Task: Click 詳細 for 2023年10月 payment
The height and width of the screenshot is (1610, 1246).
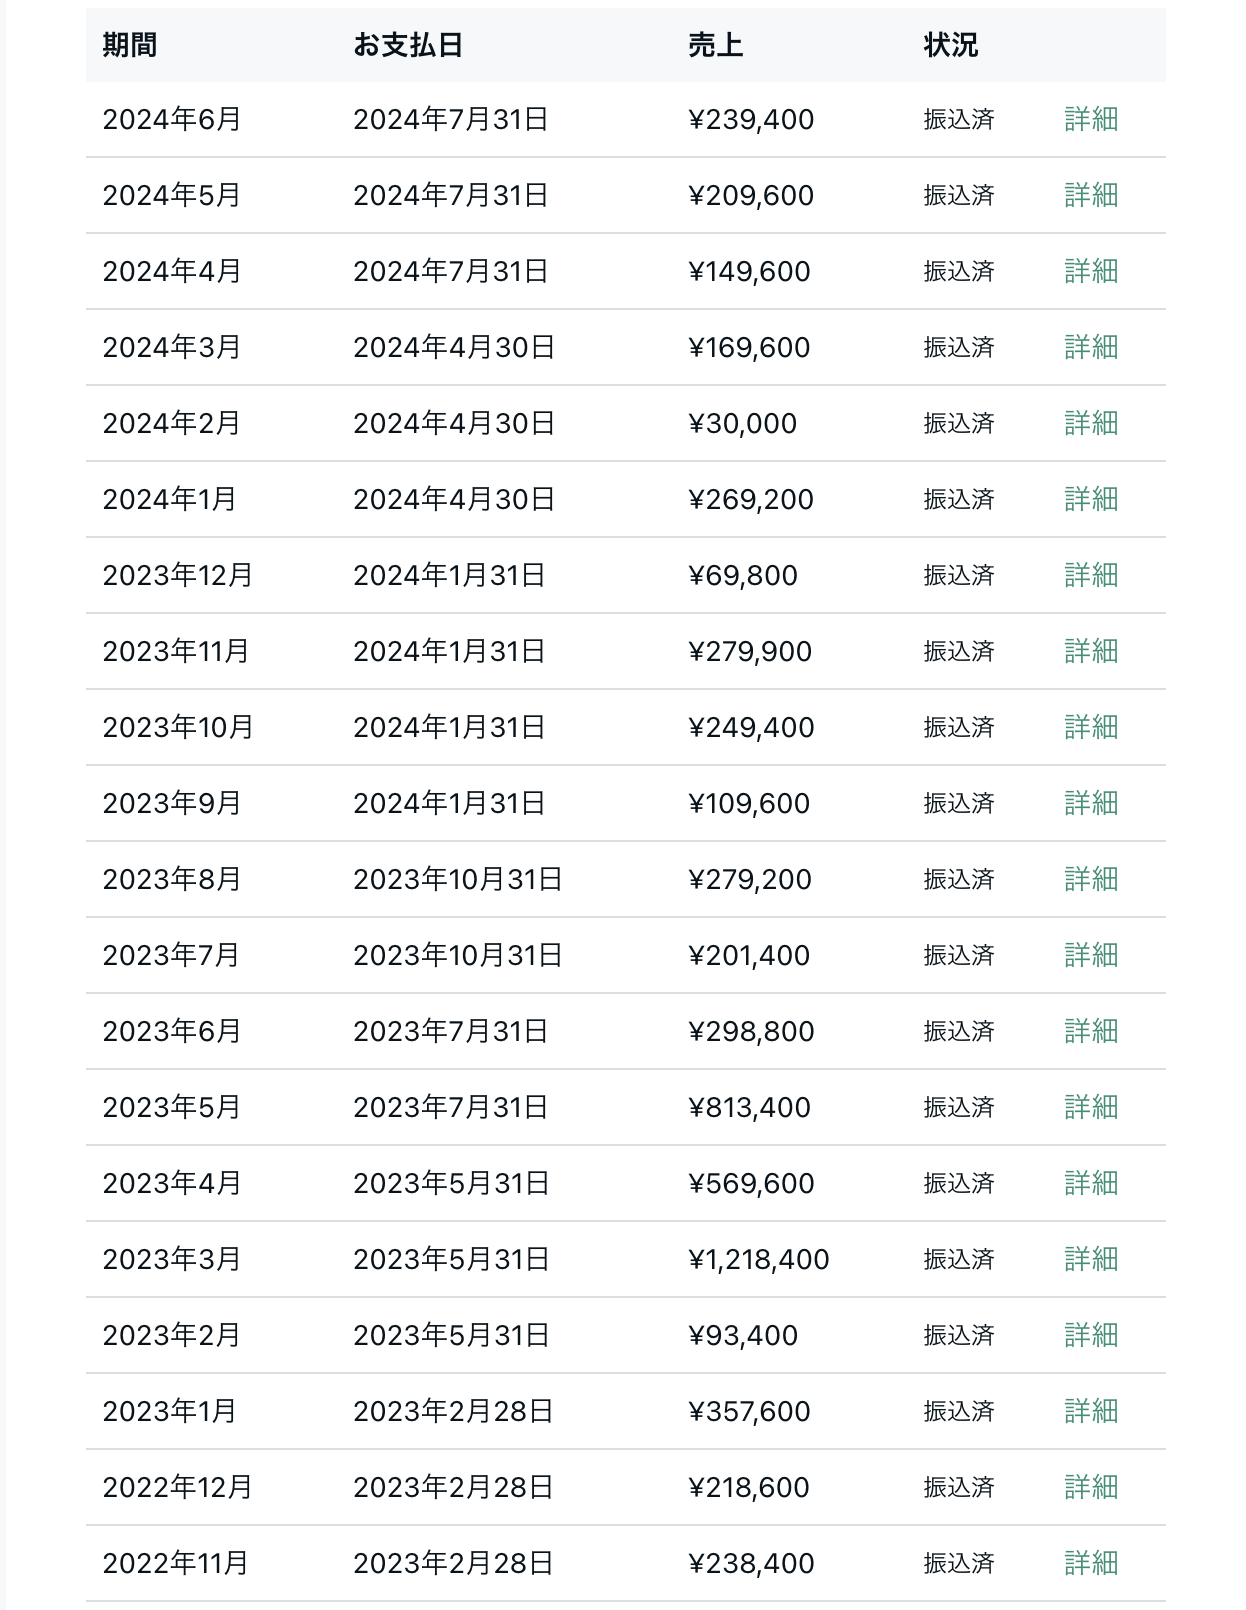Action: (1091, 727)
